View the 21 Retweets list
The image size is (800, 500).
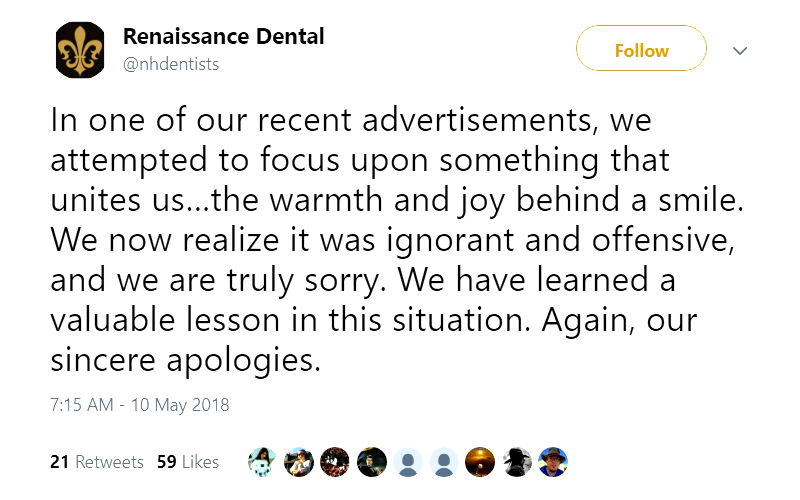point(96,462)
